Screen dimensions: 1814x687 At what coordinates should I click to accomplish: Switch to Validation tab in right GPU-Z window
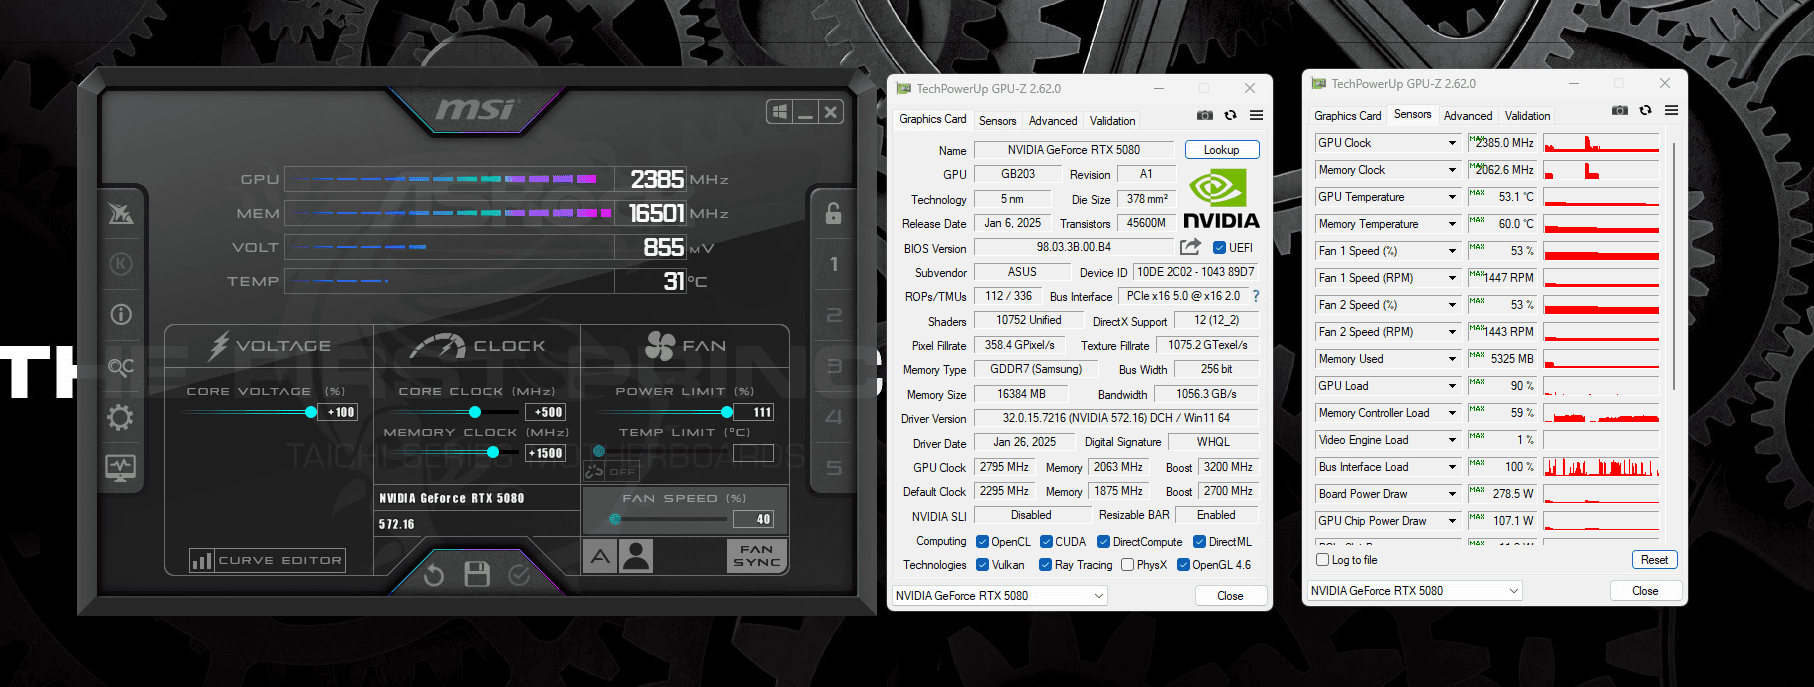[1527, 116]
